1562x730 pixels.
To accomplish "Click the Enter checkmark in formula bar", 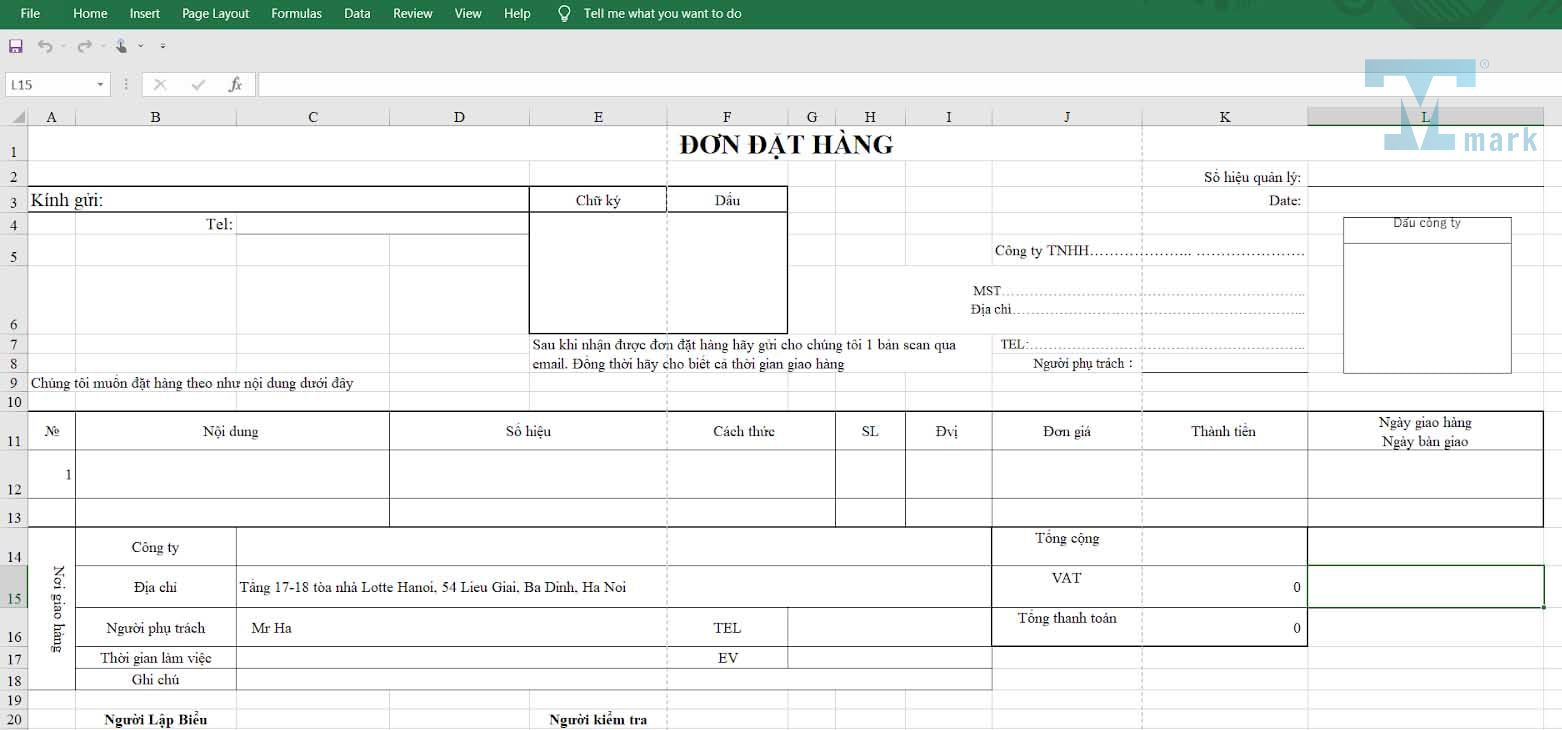I will [x=198, y=85].
